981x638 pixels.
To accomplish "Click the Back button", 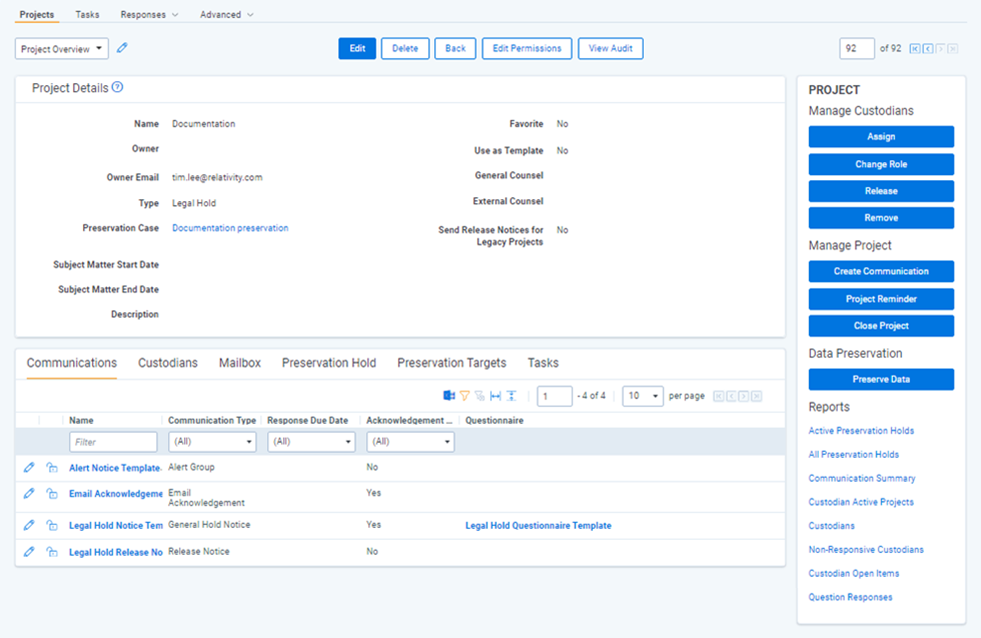I will click(x=455, y=48).
